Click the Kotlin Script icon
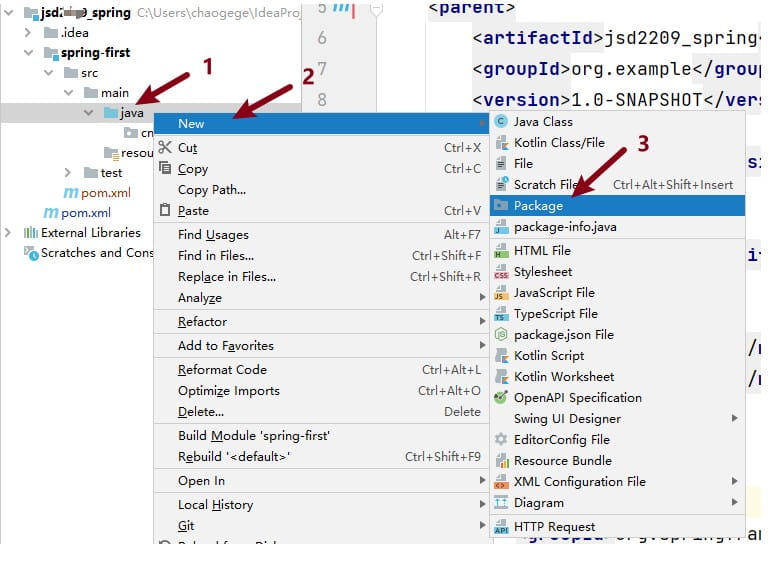Image resolution: width=771 pixels, height=562 pixels. click(x=501, y=355)
